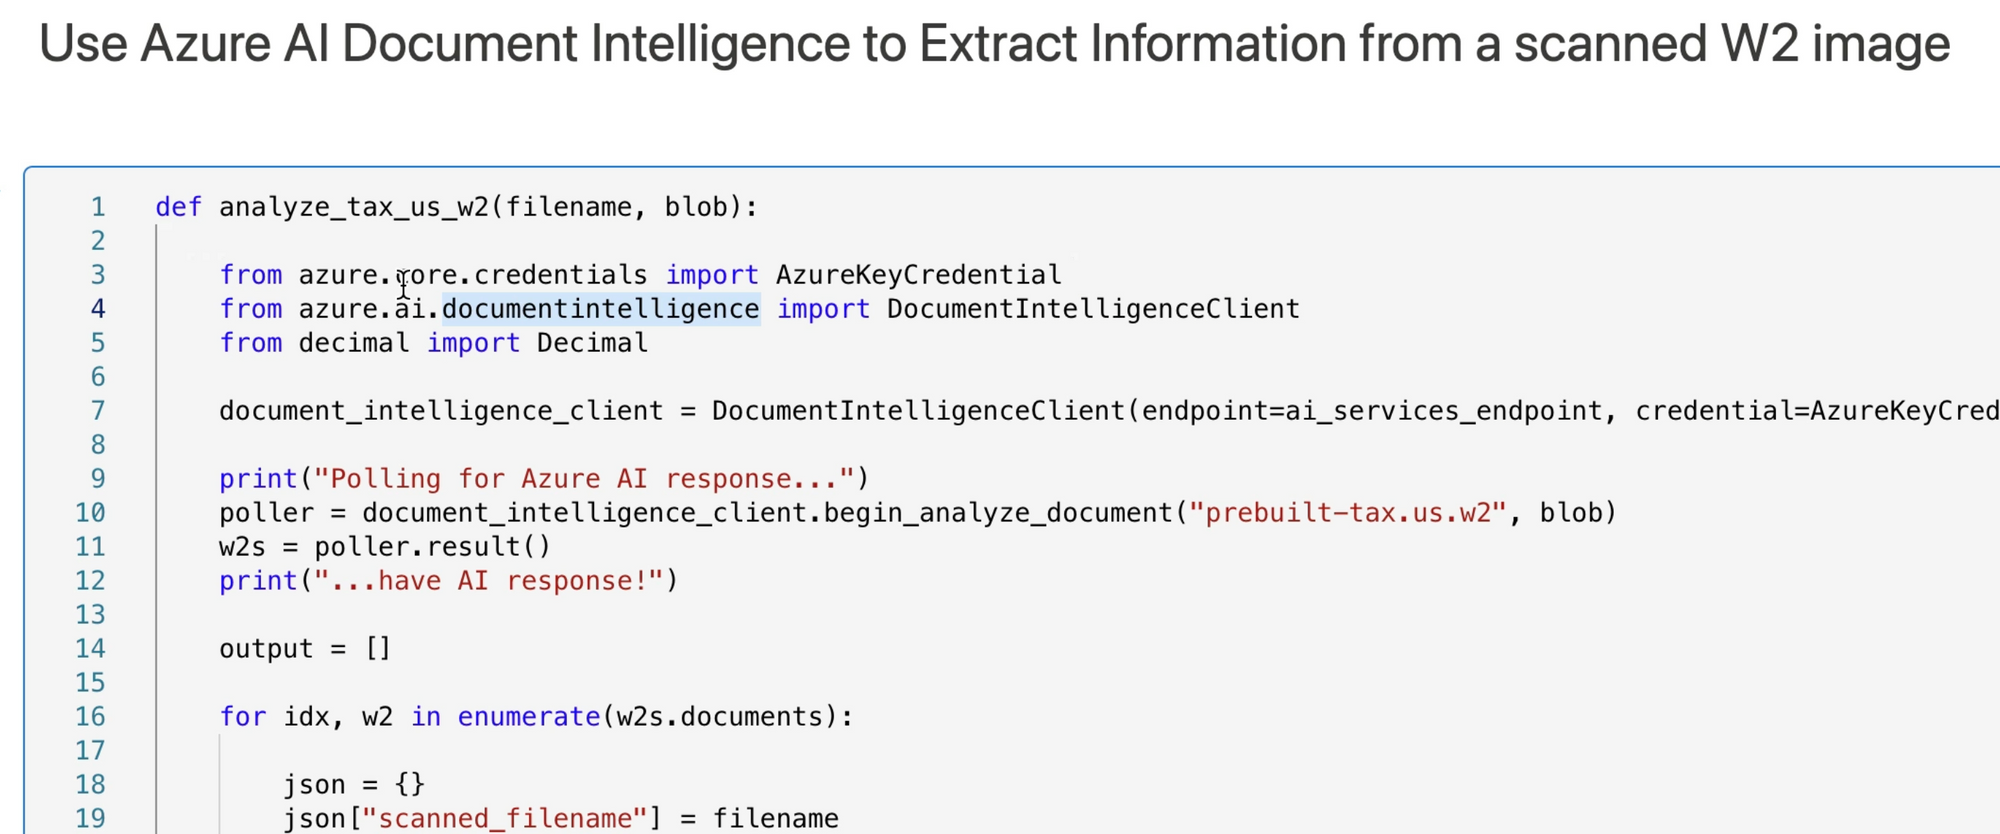Click the json = {} line

(353, 785)
